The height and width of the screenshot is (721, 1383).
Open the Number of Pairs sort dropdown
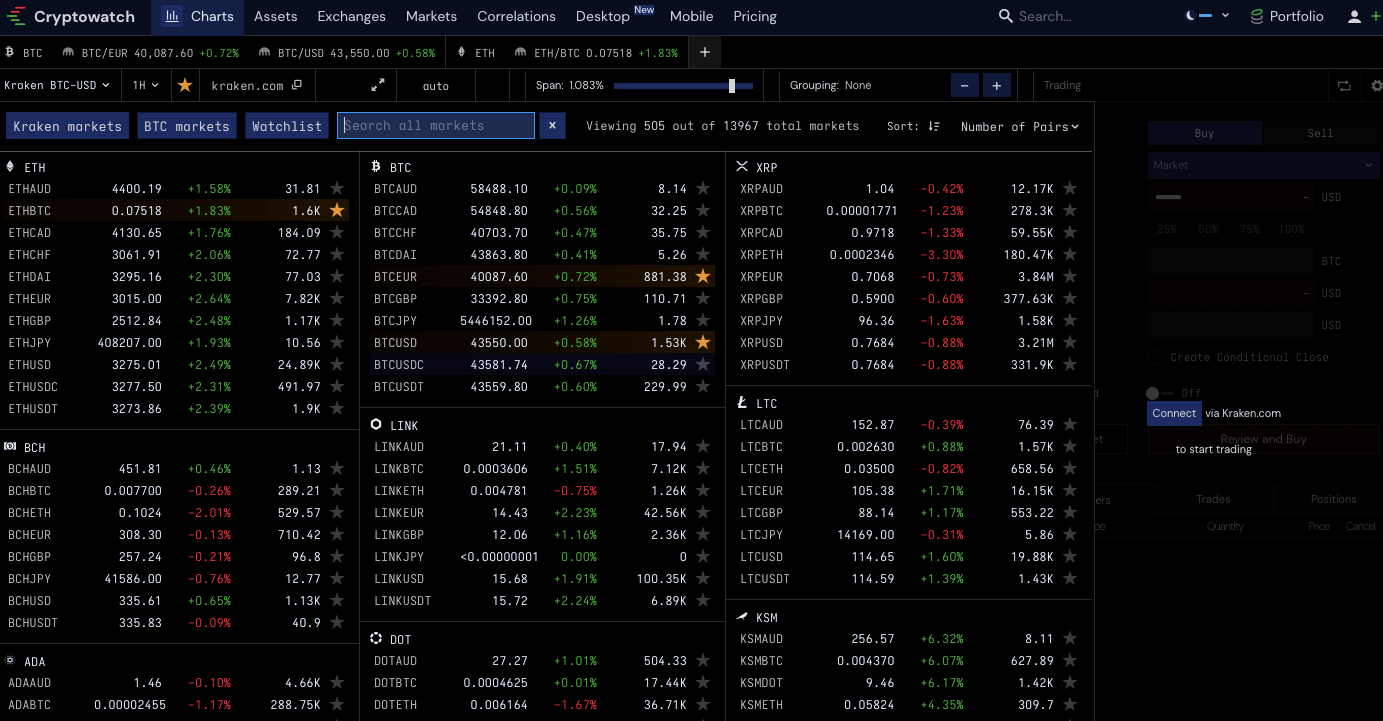pos(1020,126)
